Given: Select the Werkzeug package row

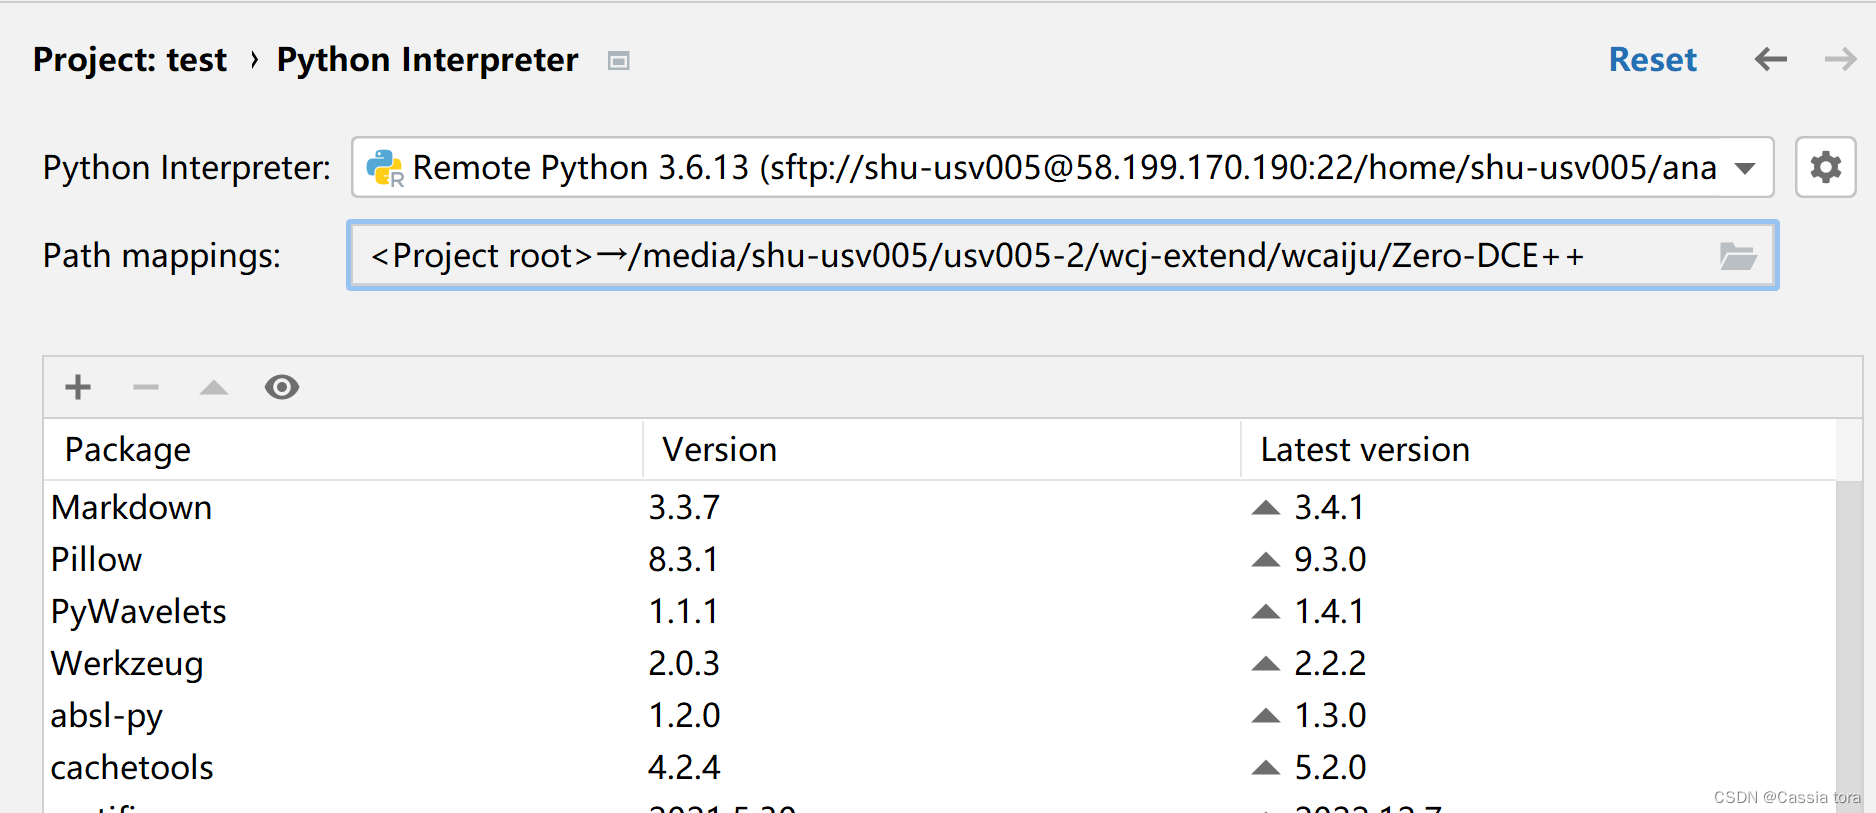Looking at the screenshot, I should (x=940, y=663).
